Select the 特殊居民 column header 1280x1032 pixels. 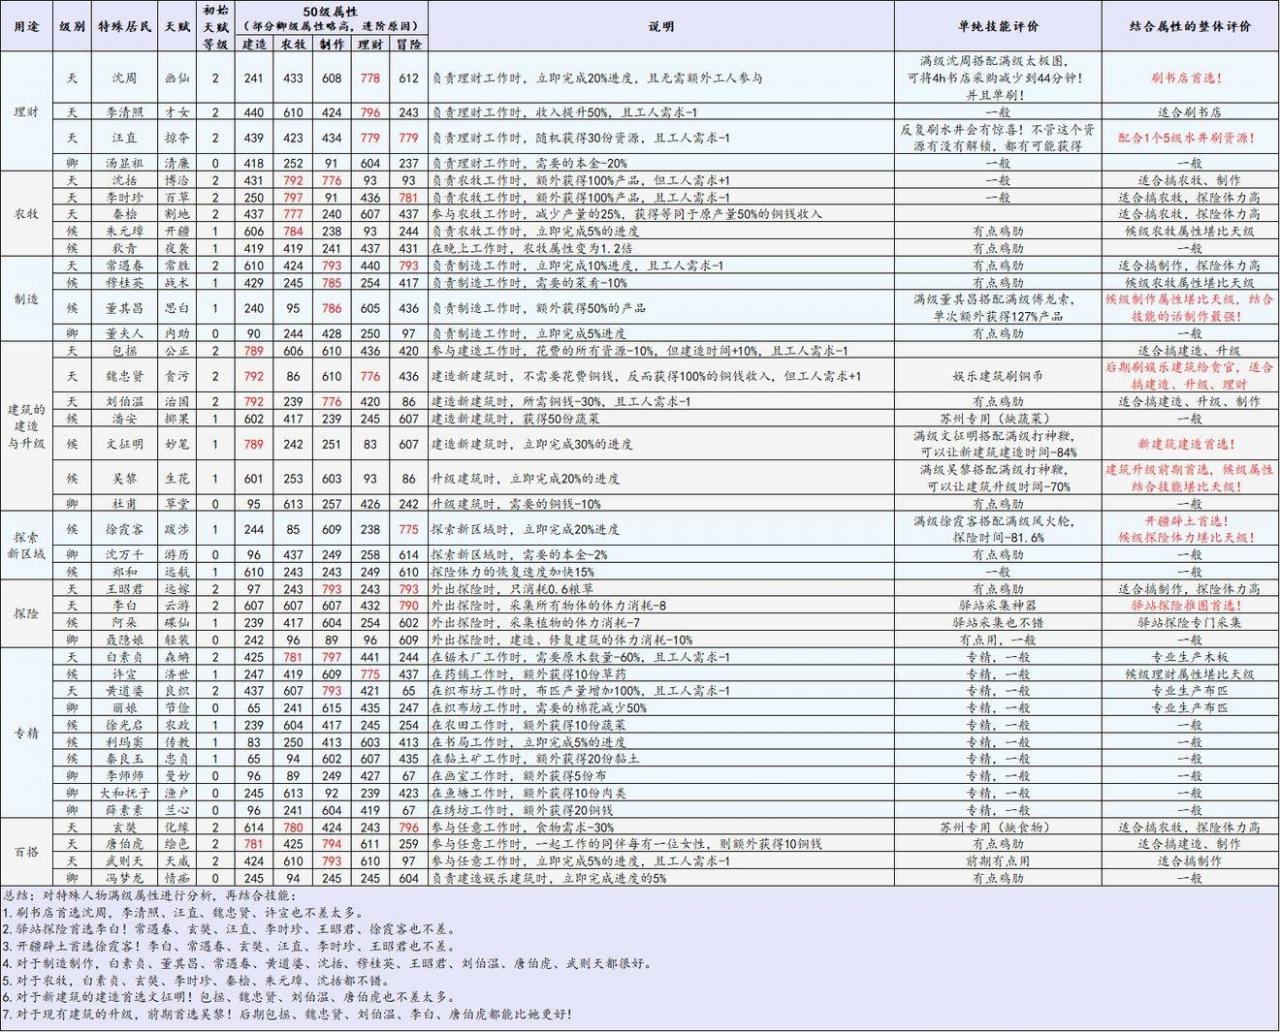tap(125, 27)
